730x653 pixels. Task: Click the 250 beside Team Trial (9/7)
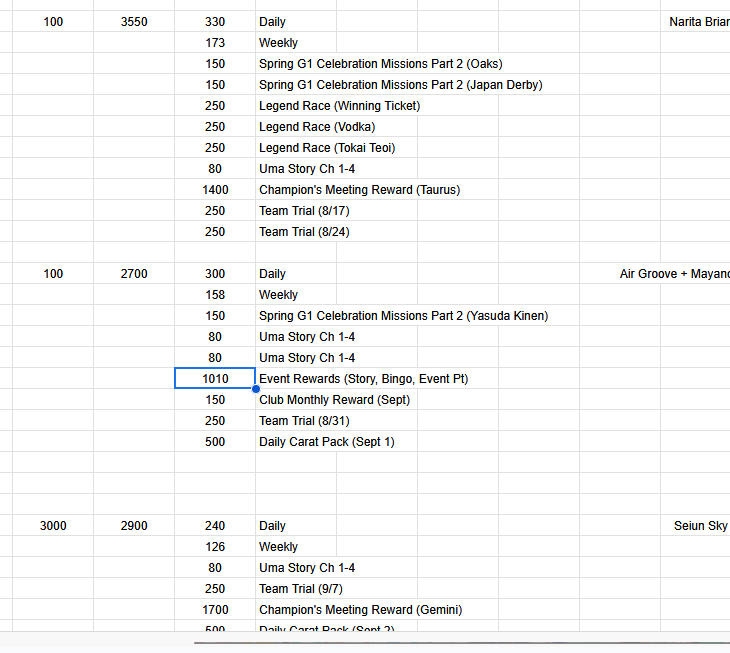click(215, 589)
